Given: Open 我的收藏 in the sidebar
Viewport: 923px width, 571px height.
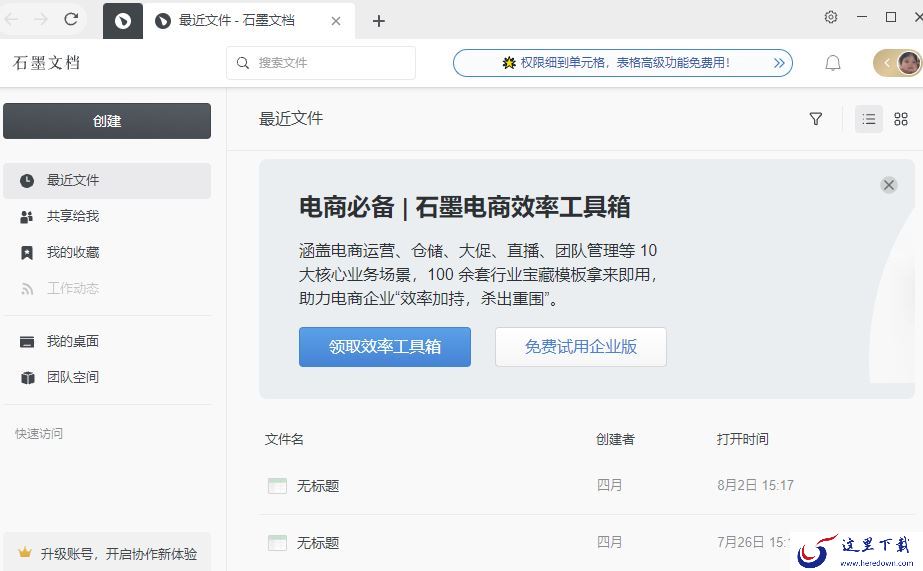Looking at the screenshot, I should [x=107, y=253].
